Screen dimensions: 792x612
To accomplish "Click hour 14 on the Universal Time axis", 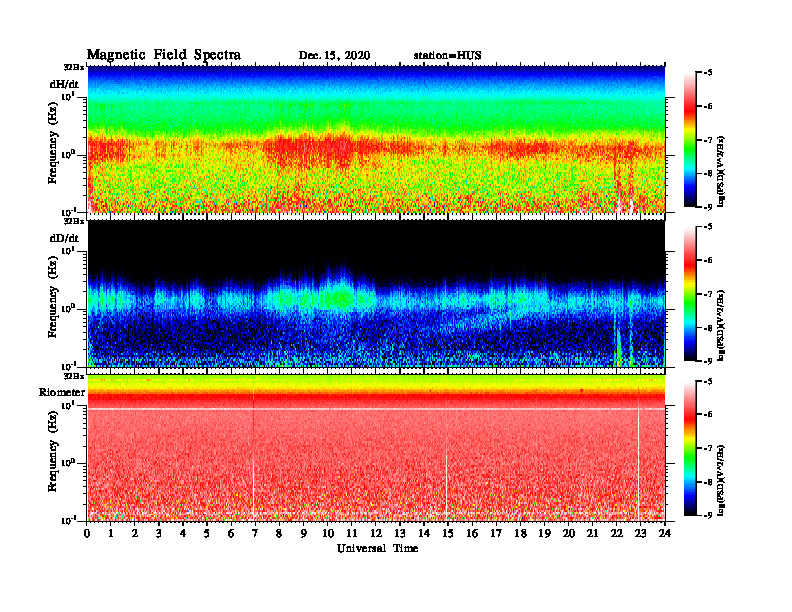I will [x=424, y=534].
